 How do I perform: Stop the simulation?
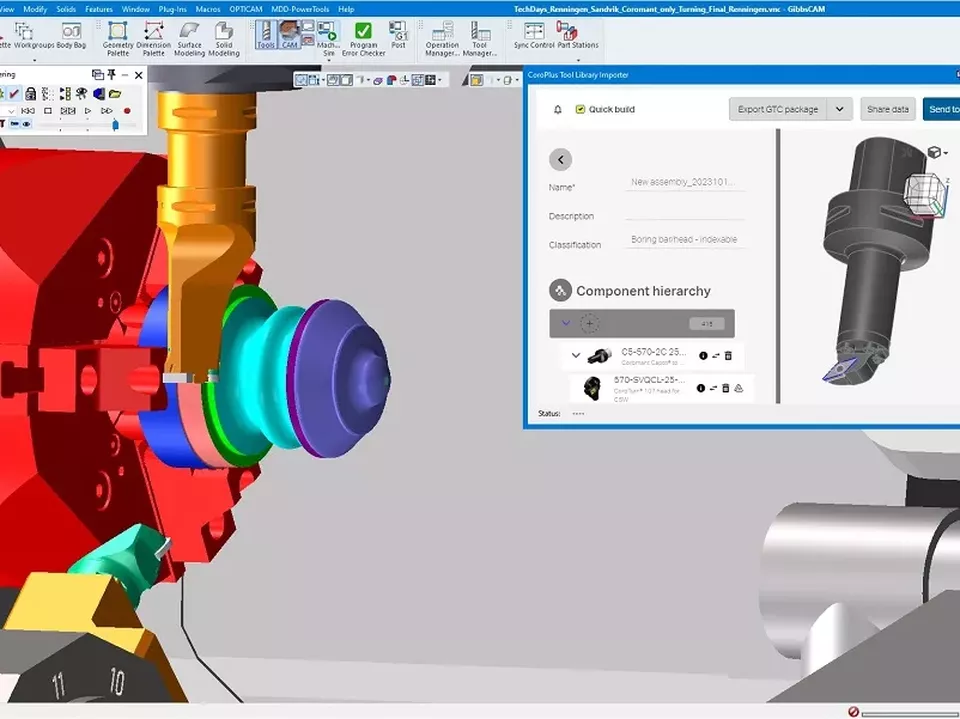[x=48, y=111]
